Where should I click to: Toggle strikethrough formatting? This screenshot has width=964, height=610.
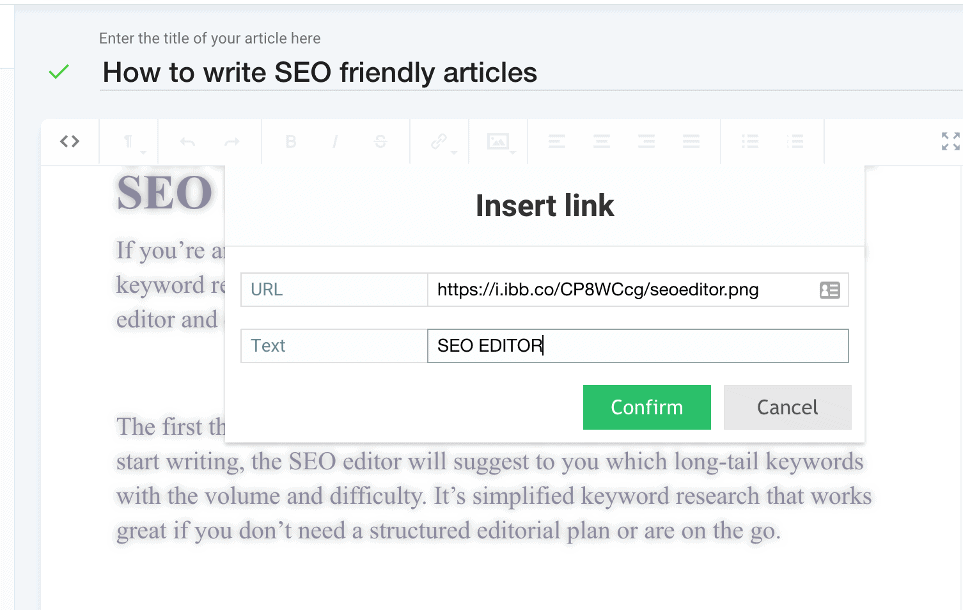tap(380, 141)
